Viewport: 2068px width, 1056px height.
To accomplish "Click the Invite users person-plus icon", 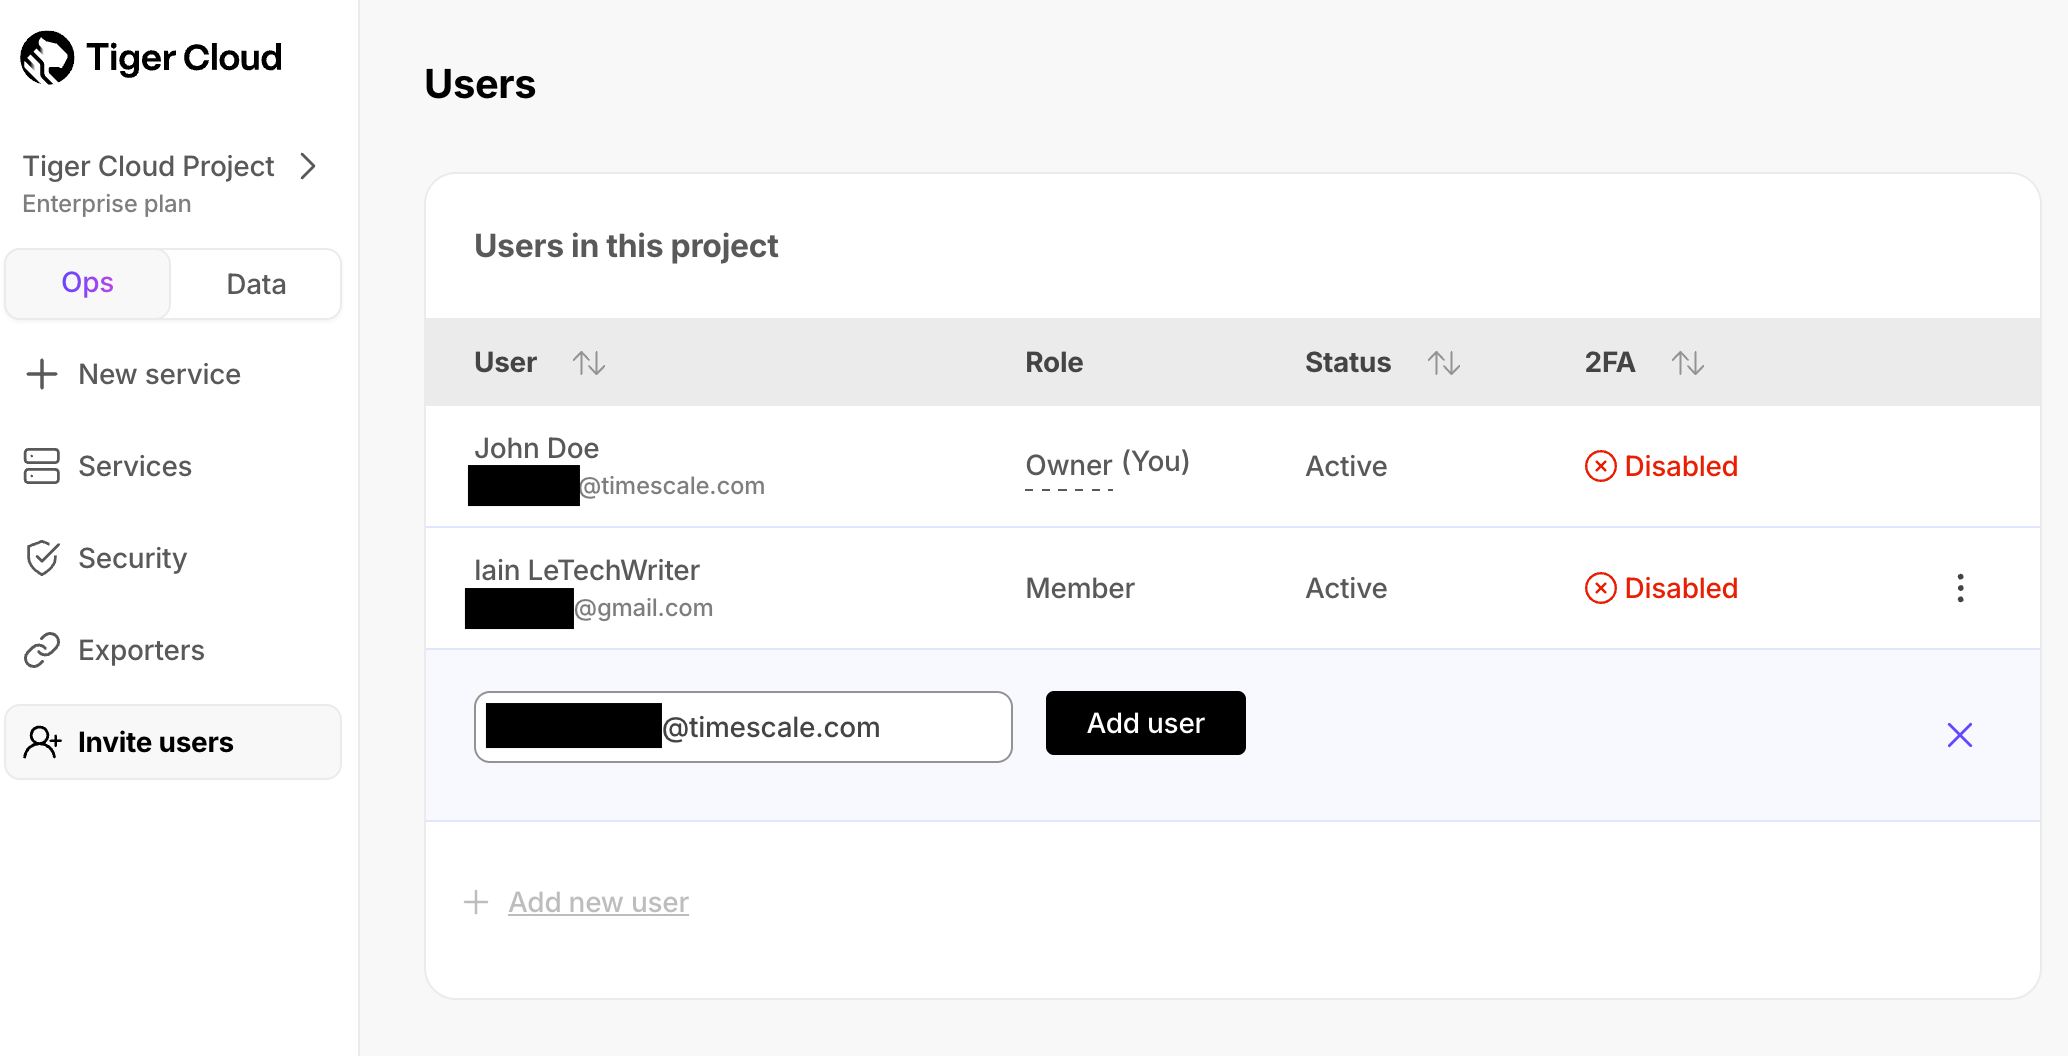I will tap(42, 742).
